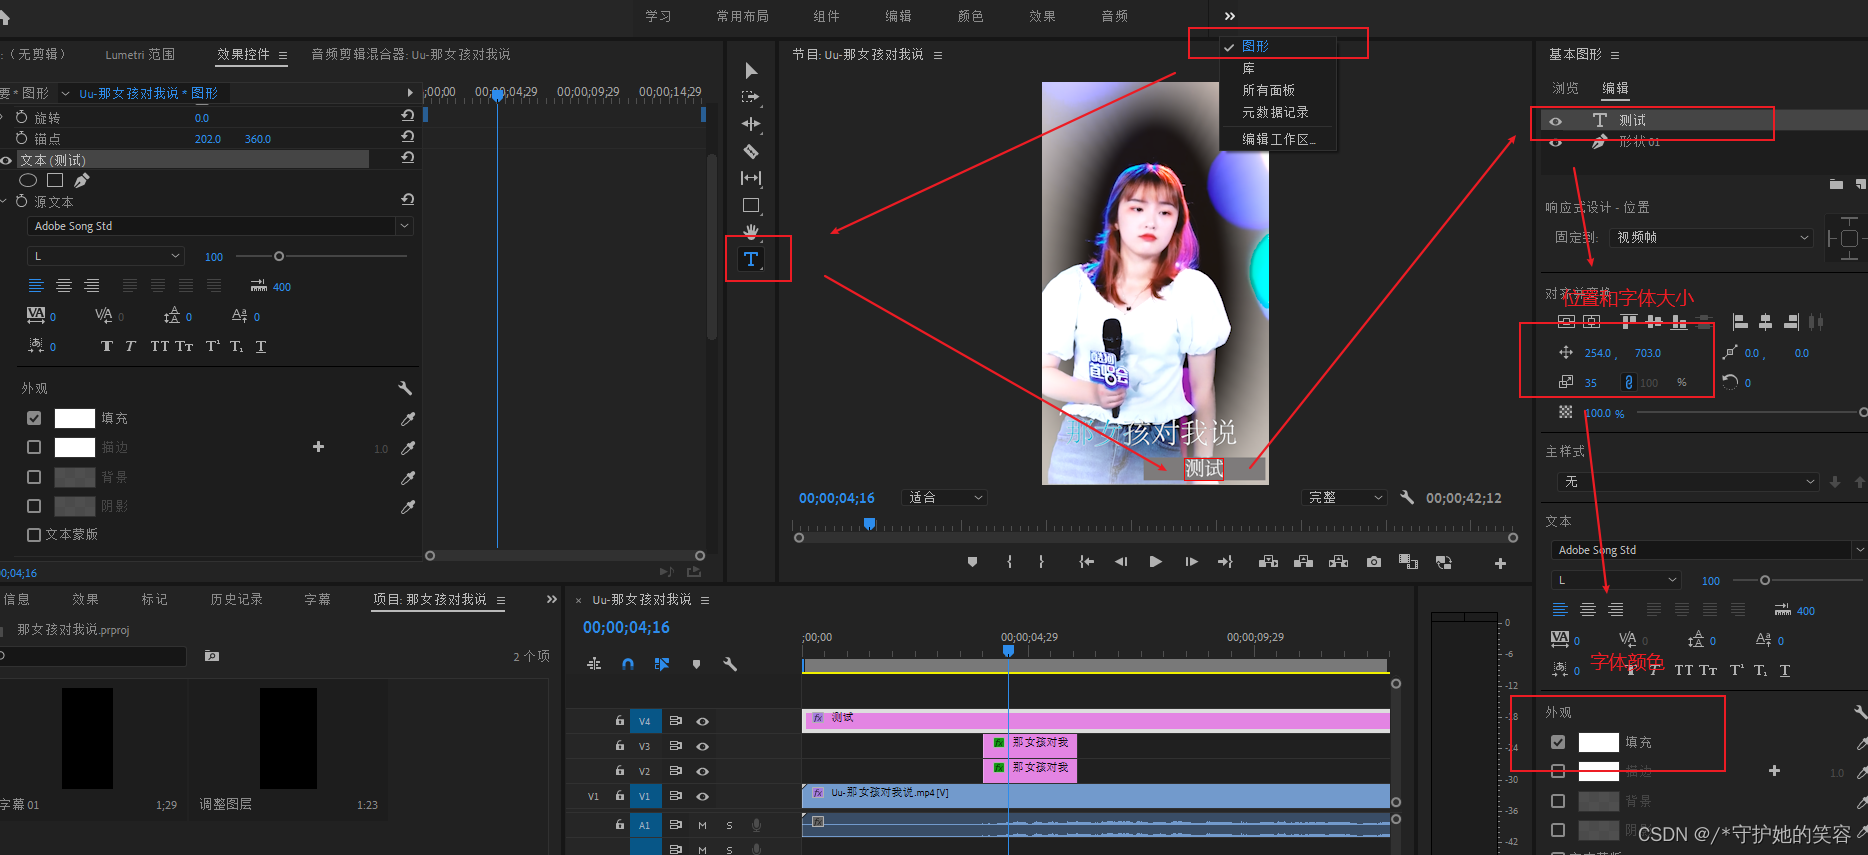Toggle timeline Snap magnet icon

[x=628, y=664]
